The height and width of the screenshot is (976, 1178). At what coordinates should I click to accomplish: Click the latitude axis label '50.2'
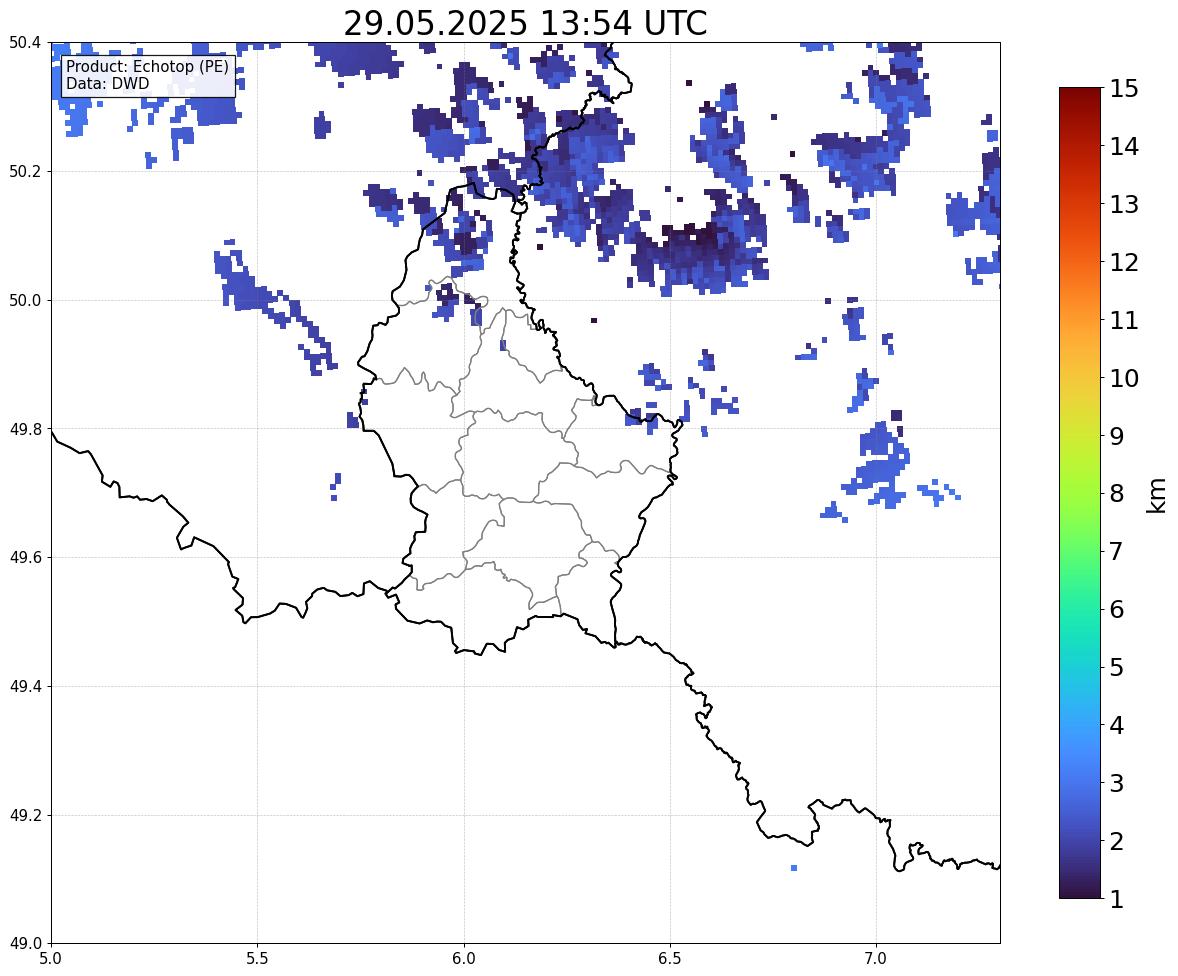pyautogui.click(x=25, y=171)
